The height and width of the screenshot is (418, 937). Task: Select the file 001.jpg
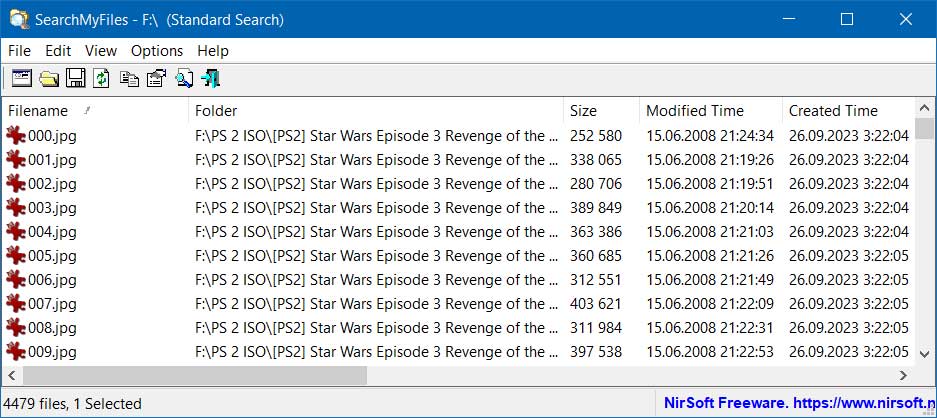click(x=53, y=160)
